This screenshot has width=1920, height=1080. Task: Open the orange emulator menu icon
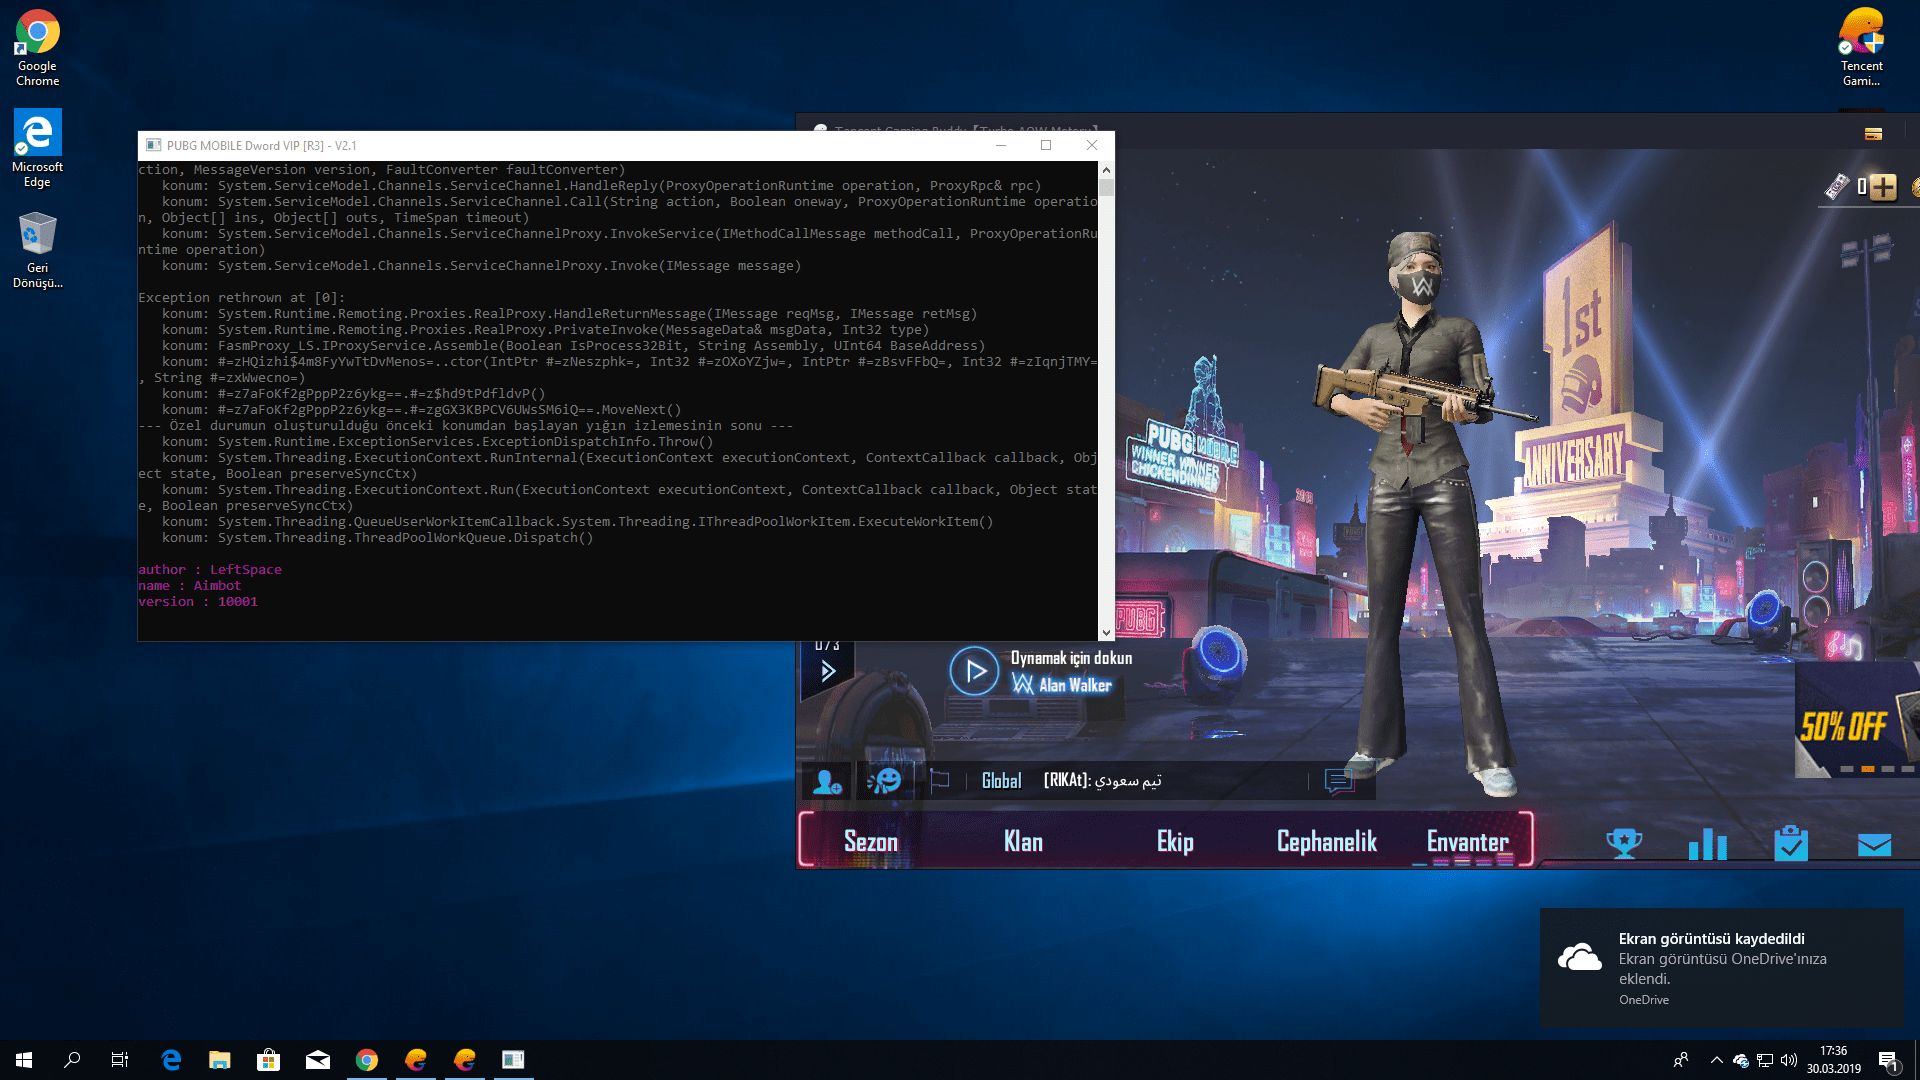tap(1874, 133)
